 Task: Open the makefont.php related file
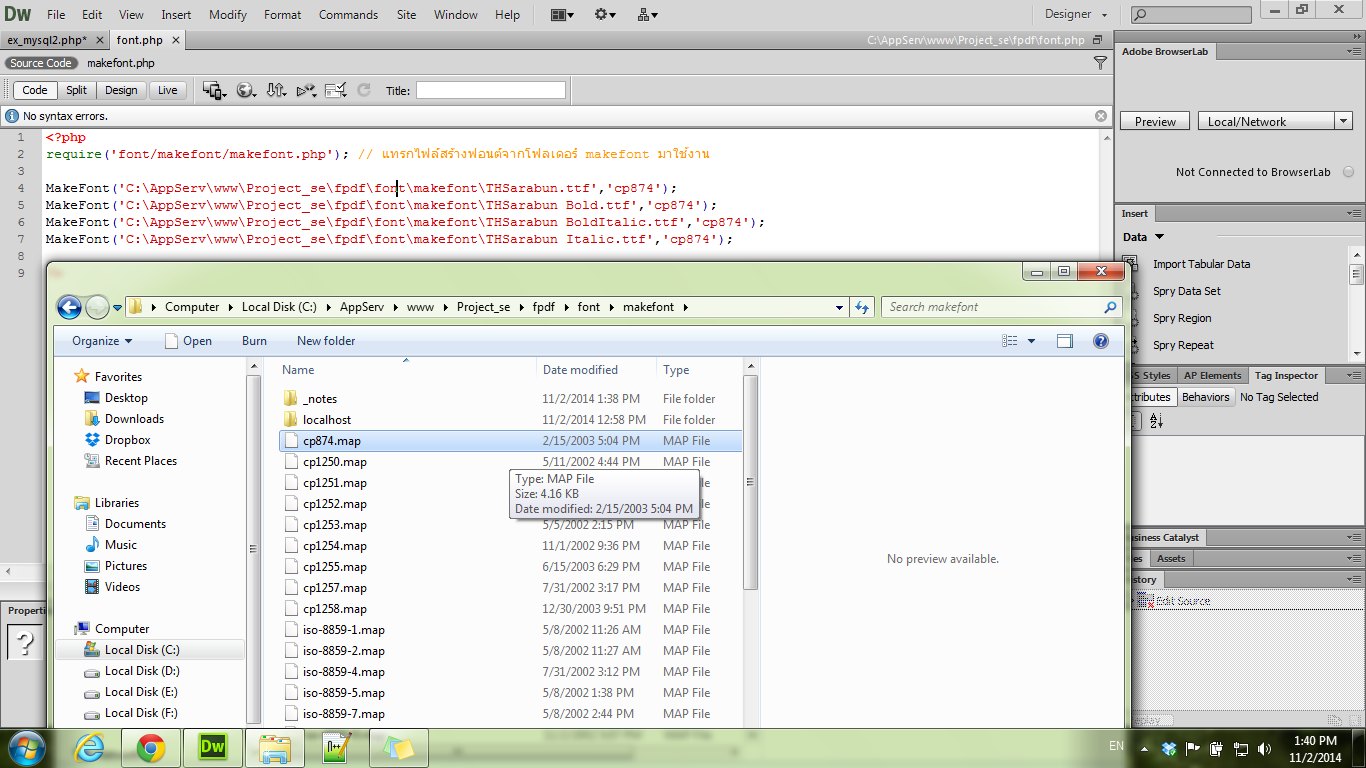click(x=121, y=63)
